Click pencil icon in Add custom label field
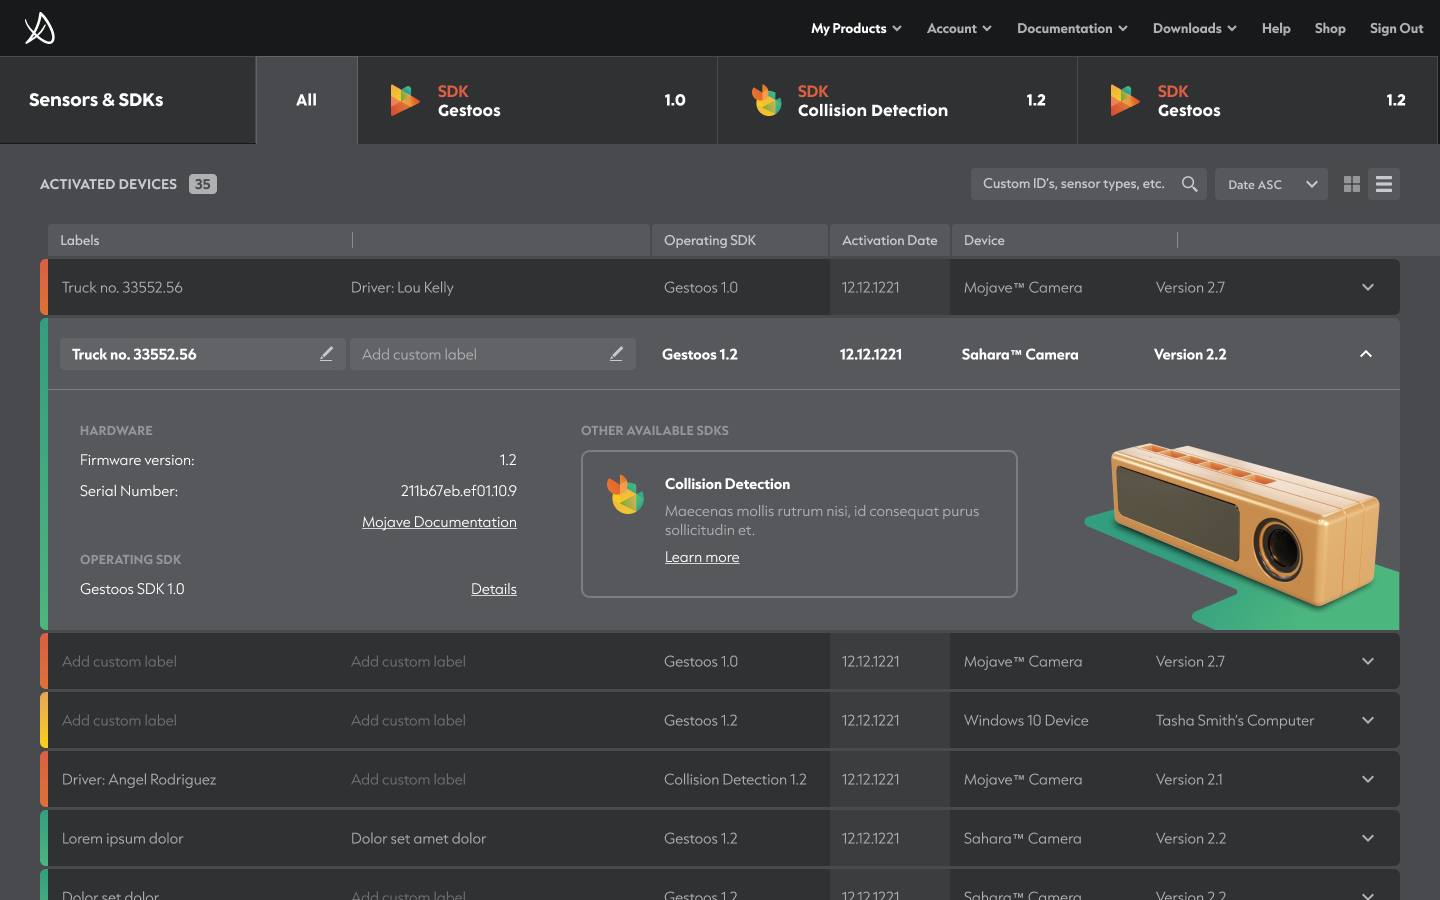The width and height of the screenshot is (1440, 900). pyautogui.click(x=616, y=354)
